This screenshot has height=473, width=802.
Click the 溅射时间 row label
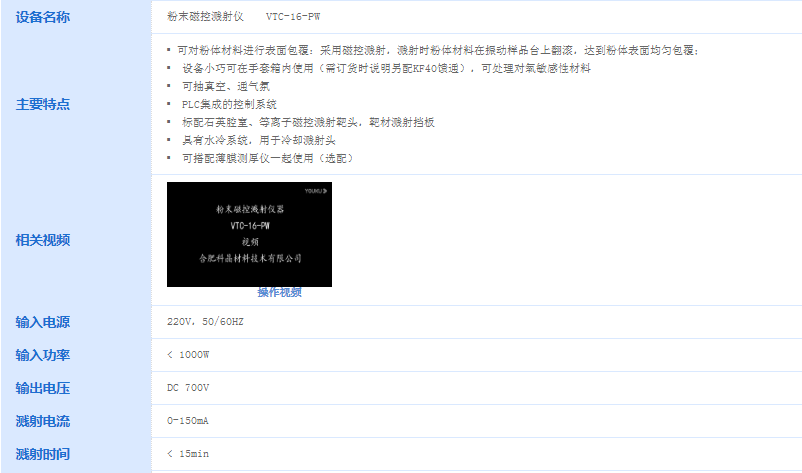click(42, 454)
